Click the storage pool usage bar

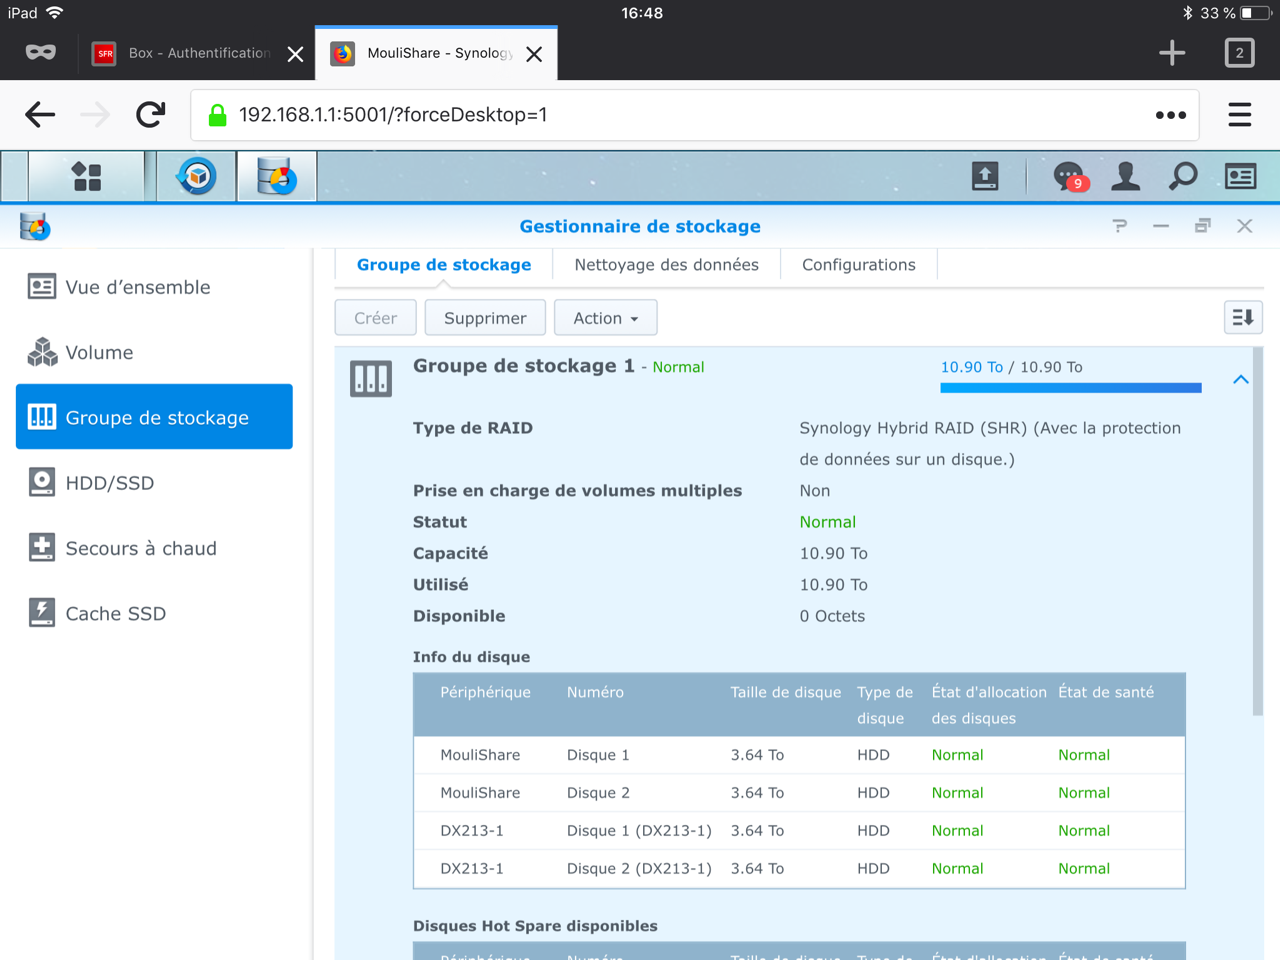tap(1071, 388)
